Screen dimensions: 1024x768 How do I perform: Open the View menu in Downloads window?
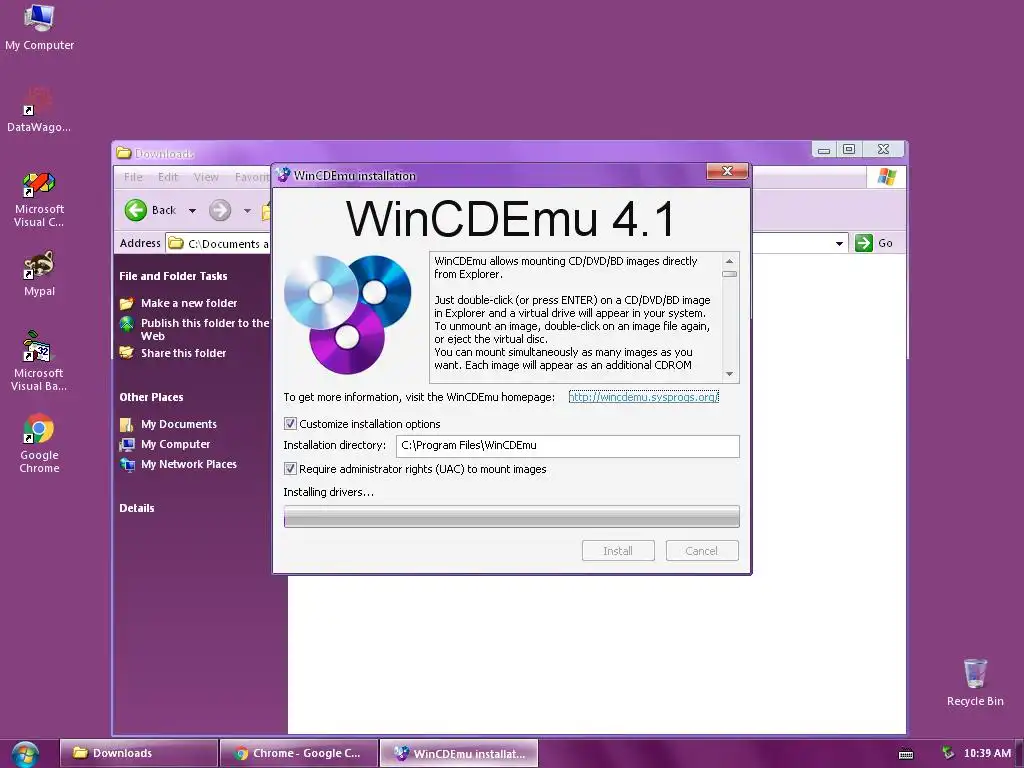pos(206,177)
